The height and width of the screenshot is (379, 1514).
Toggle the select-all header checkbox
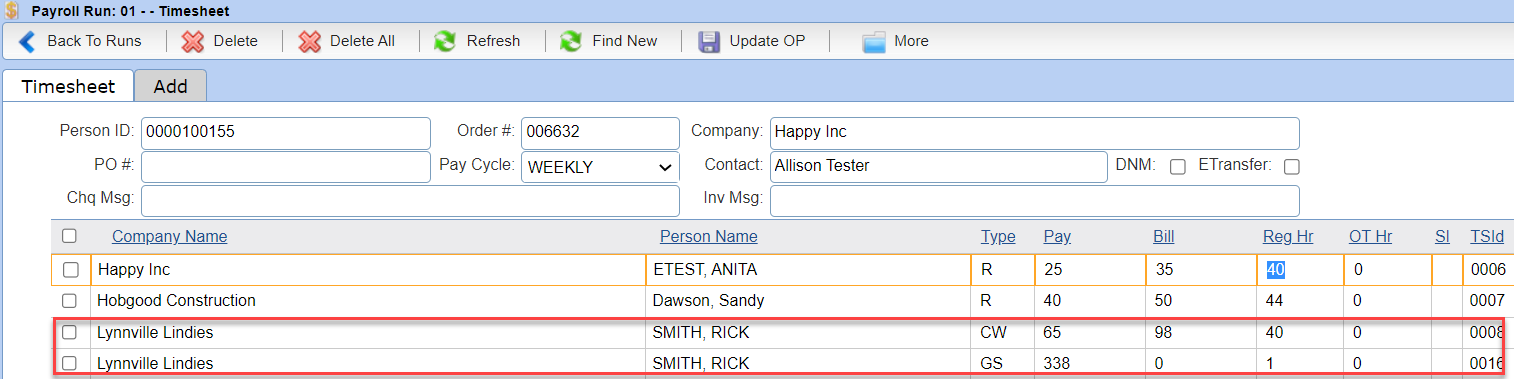(69, 236)
